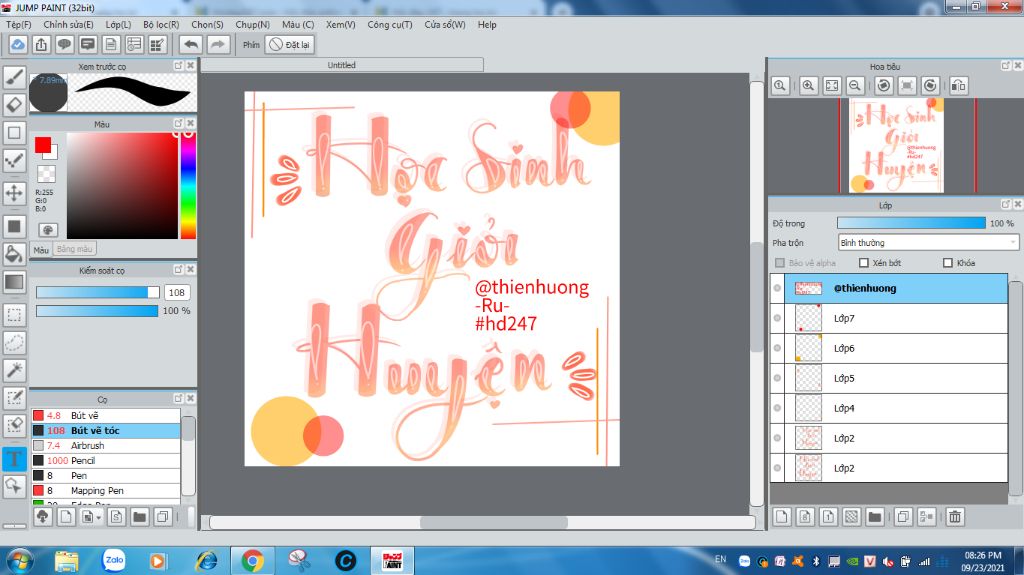Duplicate the layer using copy icon

[903, 517]
